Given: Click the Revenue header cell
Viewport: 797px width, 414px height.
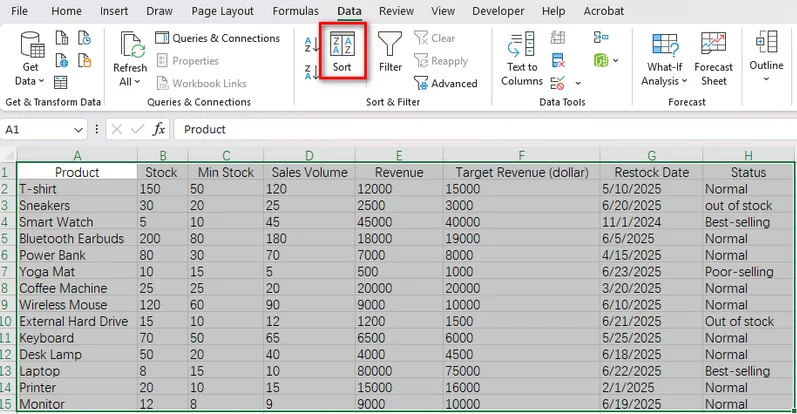Looking at the screenshot, I should [x=399, y=172].
